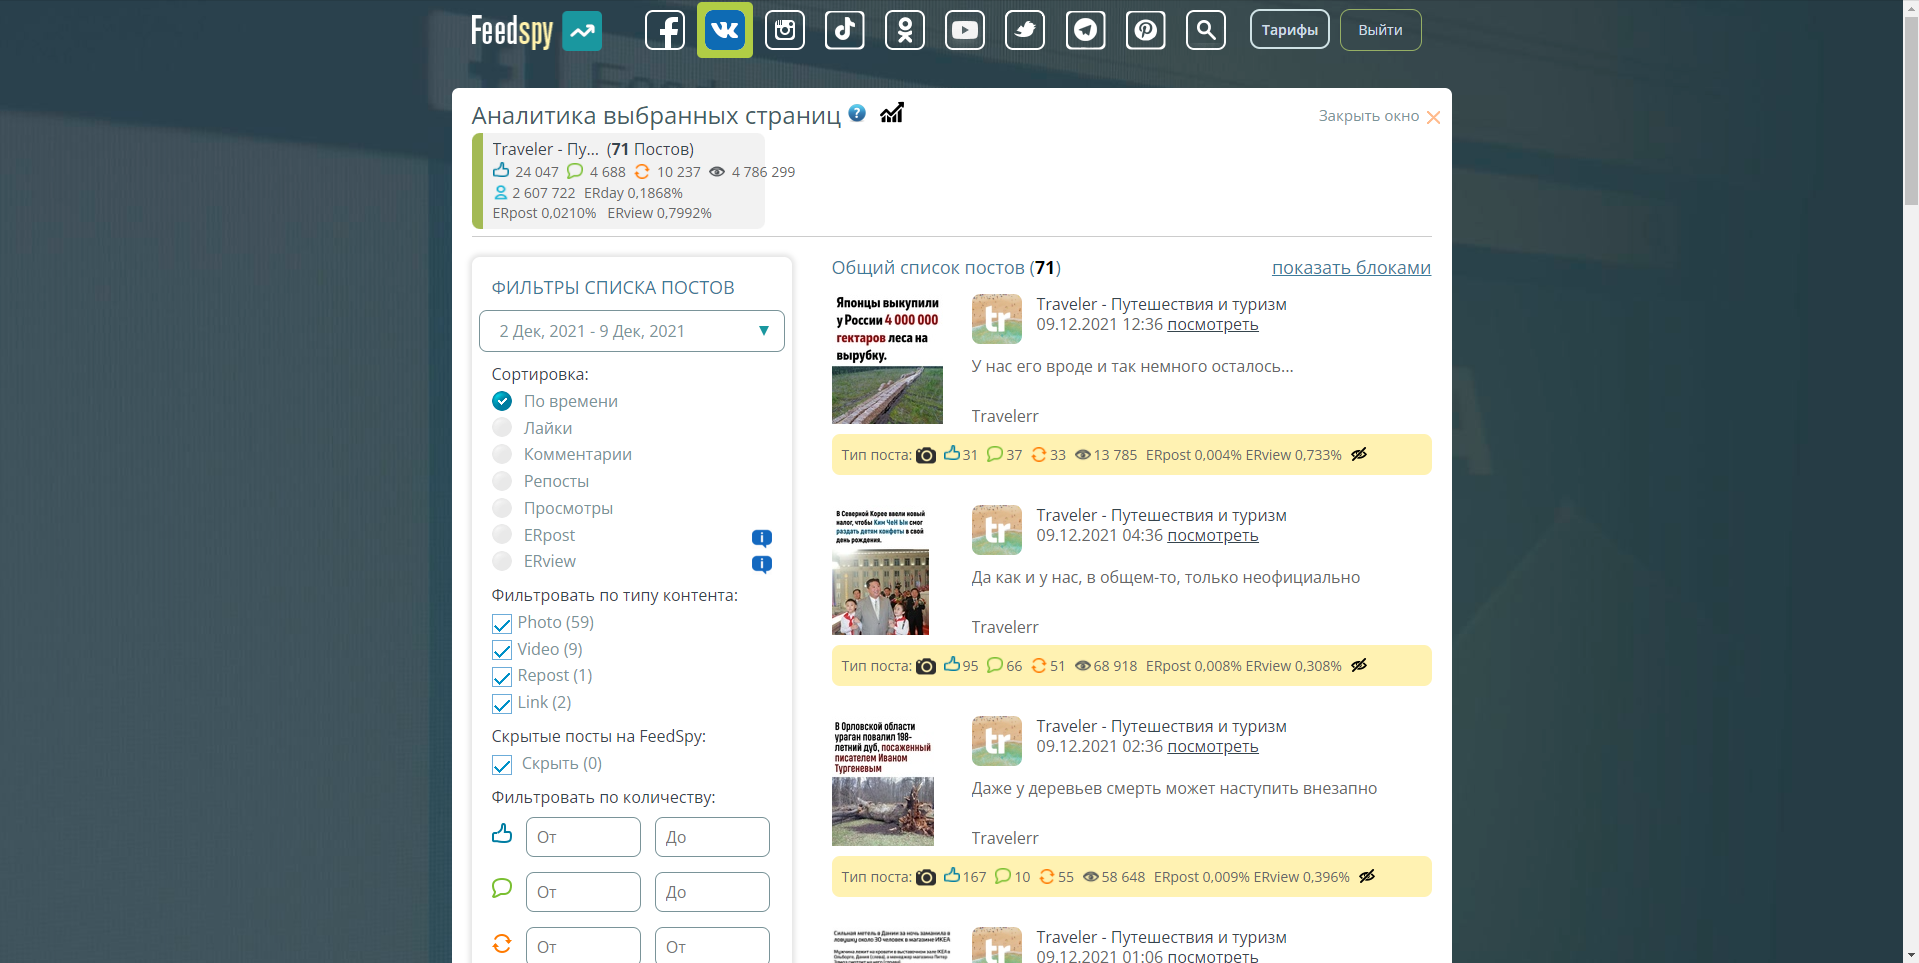Hide the 04:36 post via crossed-eye icon
This screenshot has width=1919, height=963.
point(1359,665)
